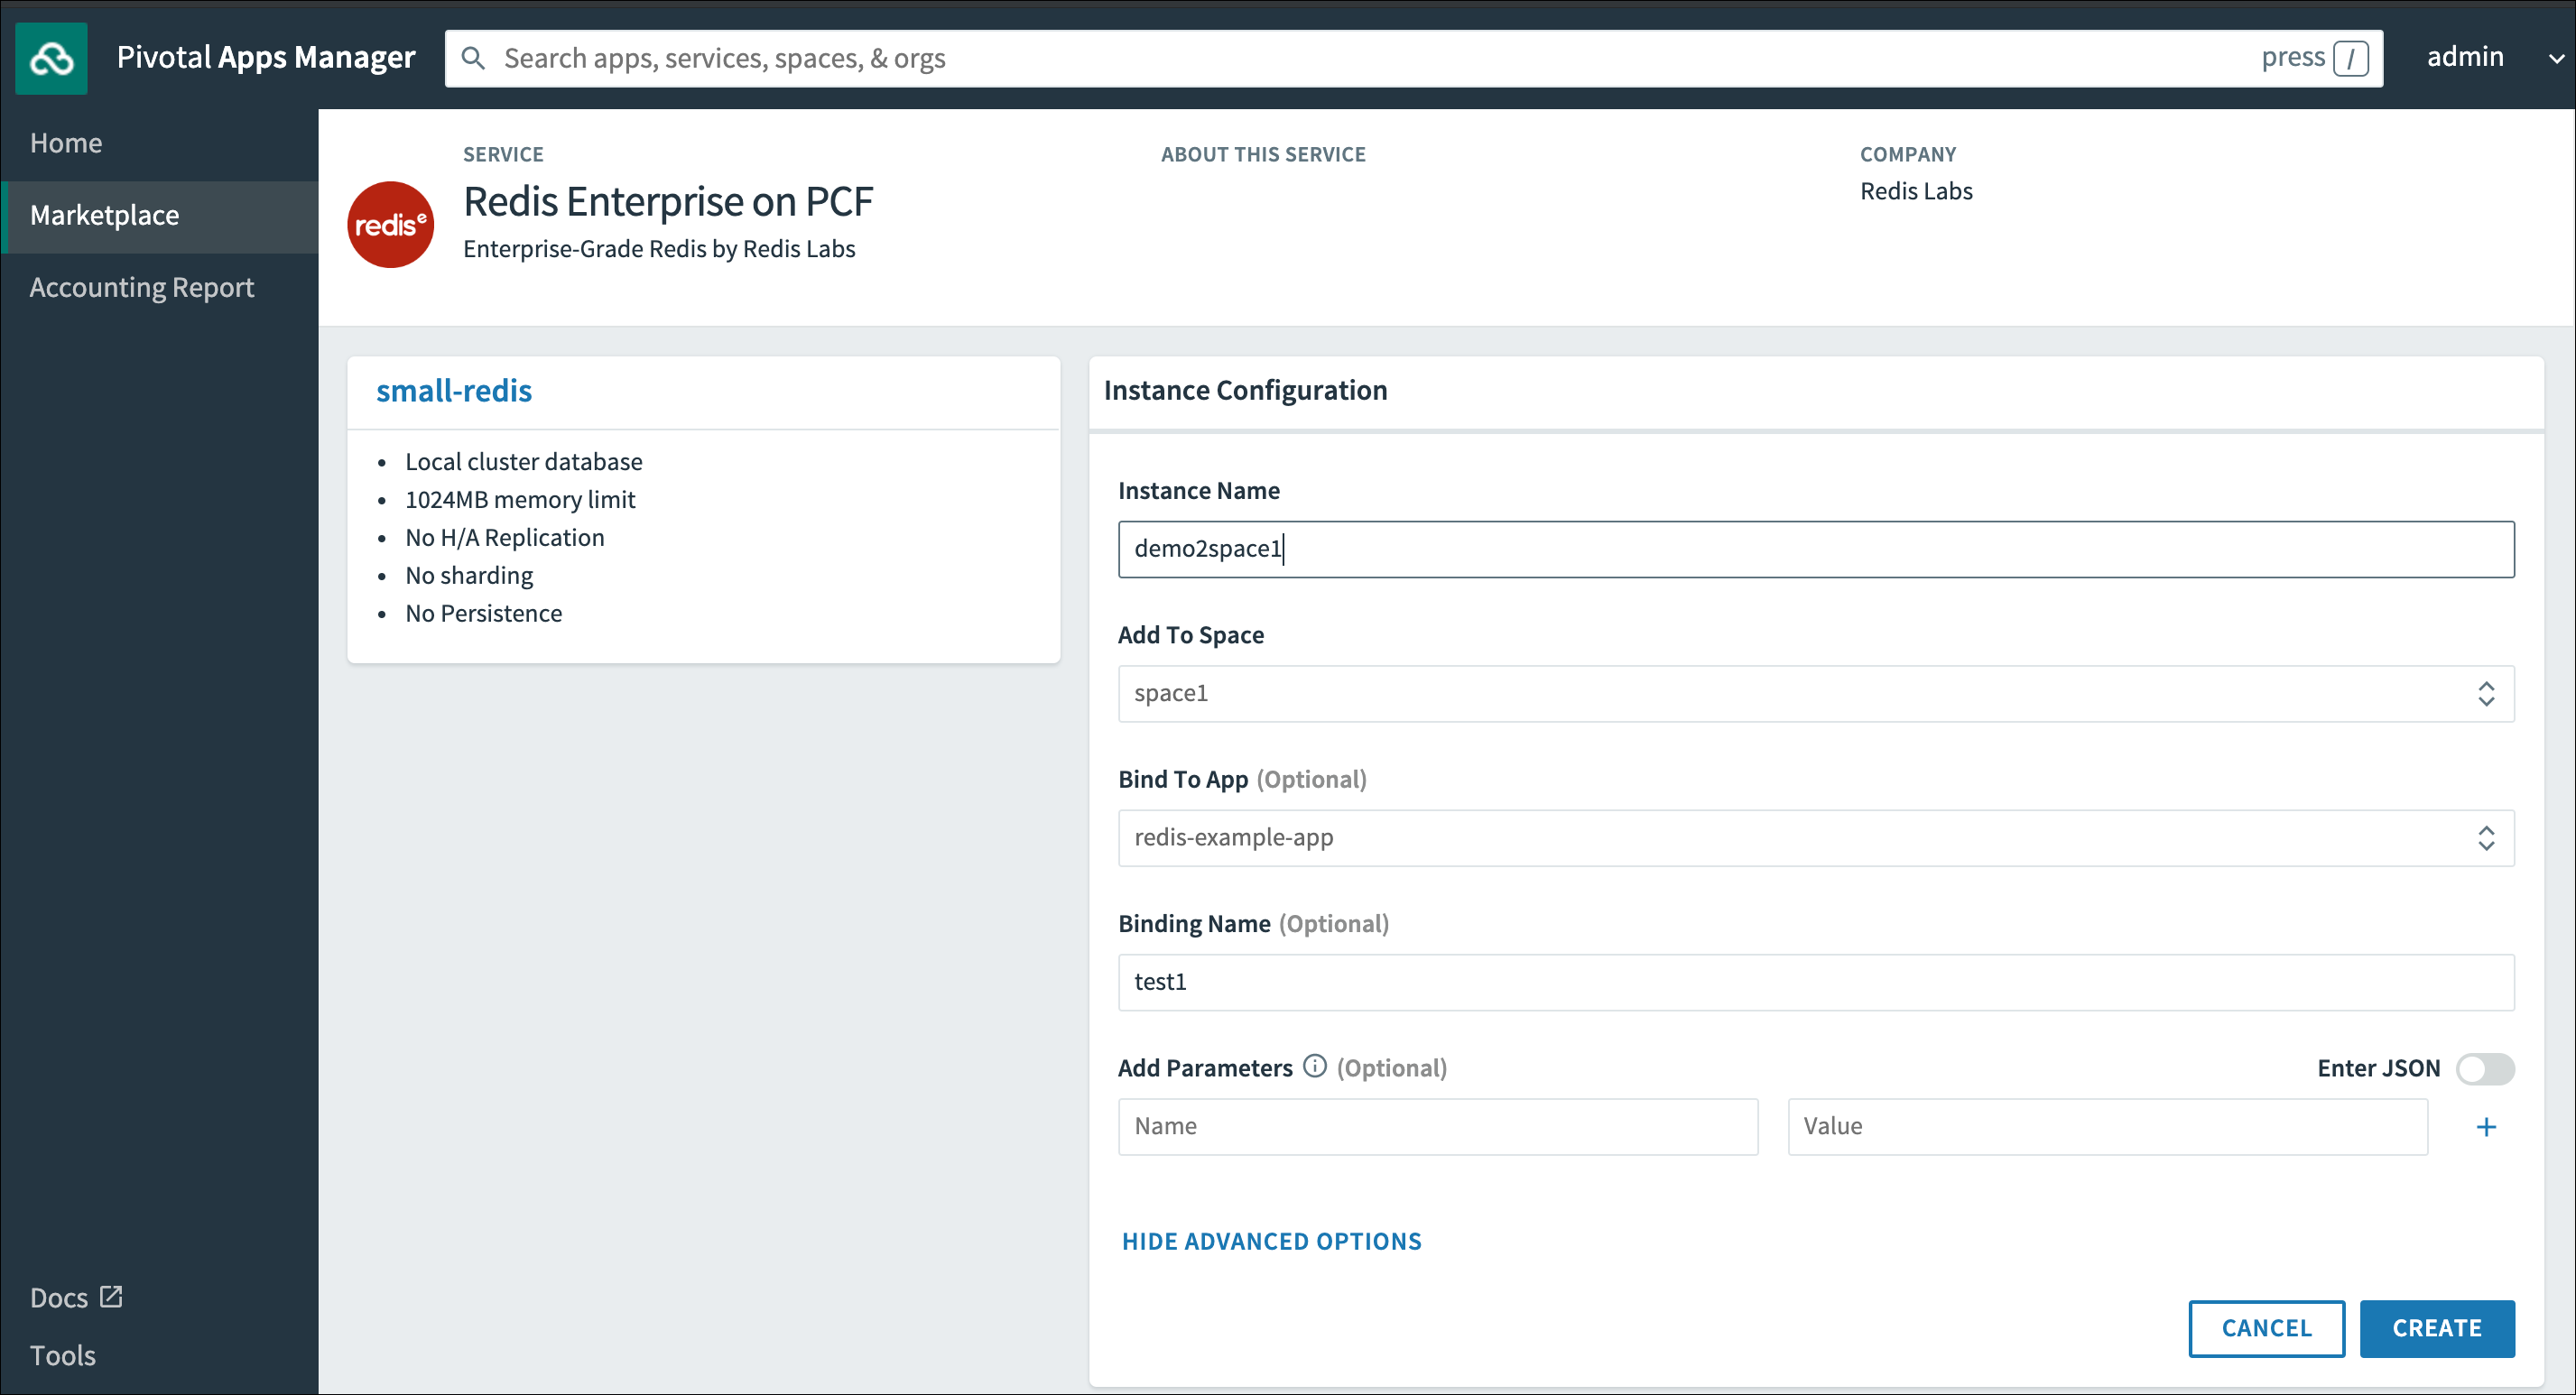The height and width of the screenshot is (1395, 2576).
Task: Go to Home in sidebar
Action: click(66, 143)
